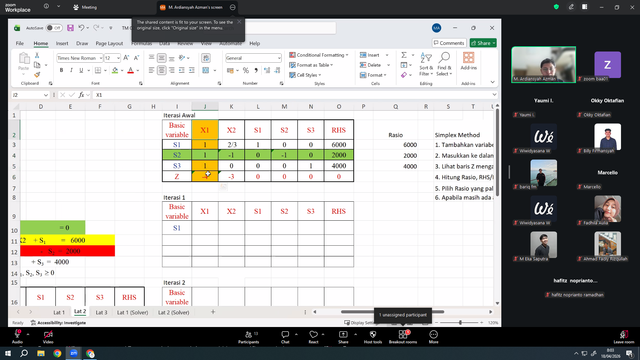640x360 pixels.
Task: Add a new sheet with plus button
Action: pyautogui.click(x=213, y=312)
